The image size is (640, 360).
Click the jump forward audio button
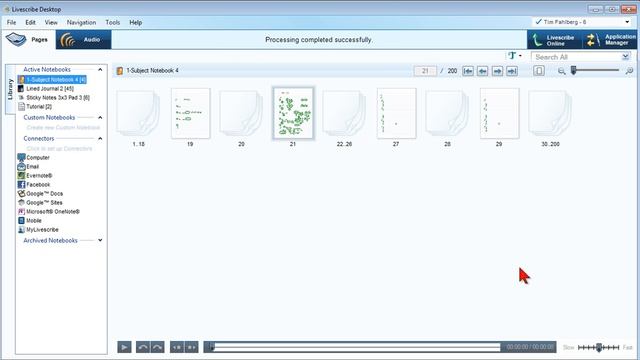[158, 347]
